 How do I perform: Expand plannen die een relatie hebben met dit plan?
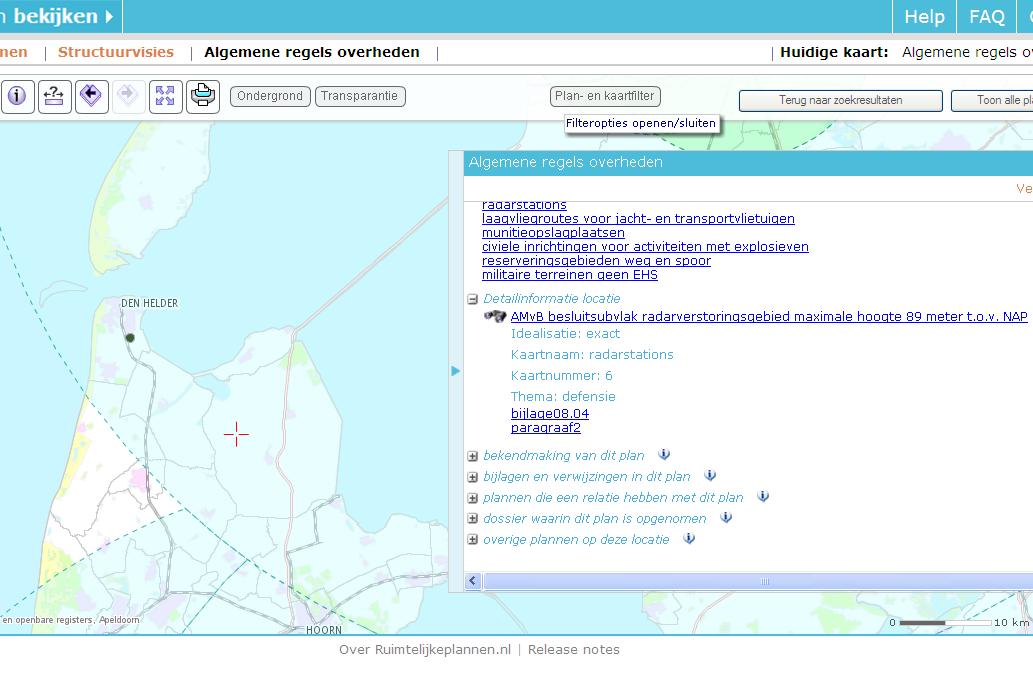[x=472, y=497]
